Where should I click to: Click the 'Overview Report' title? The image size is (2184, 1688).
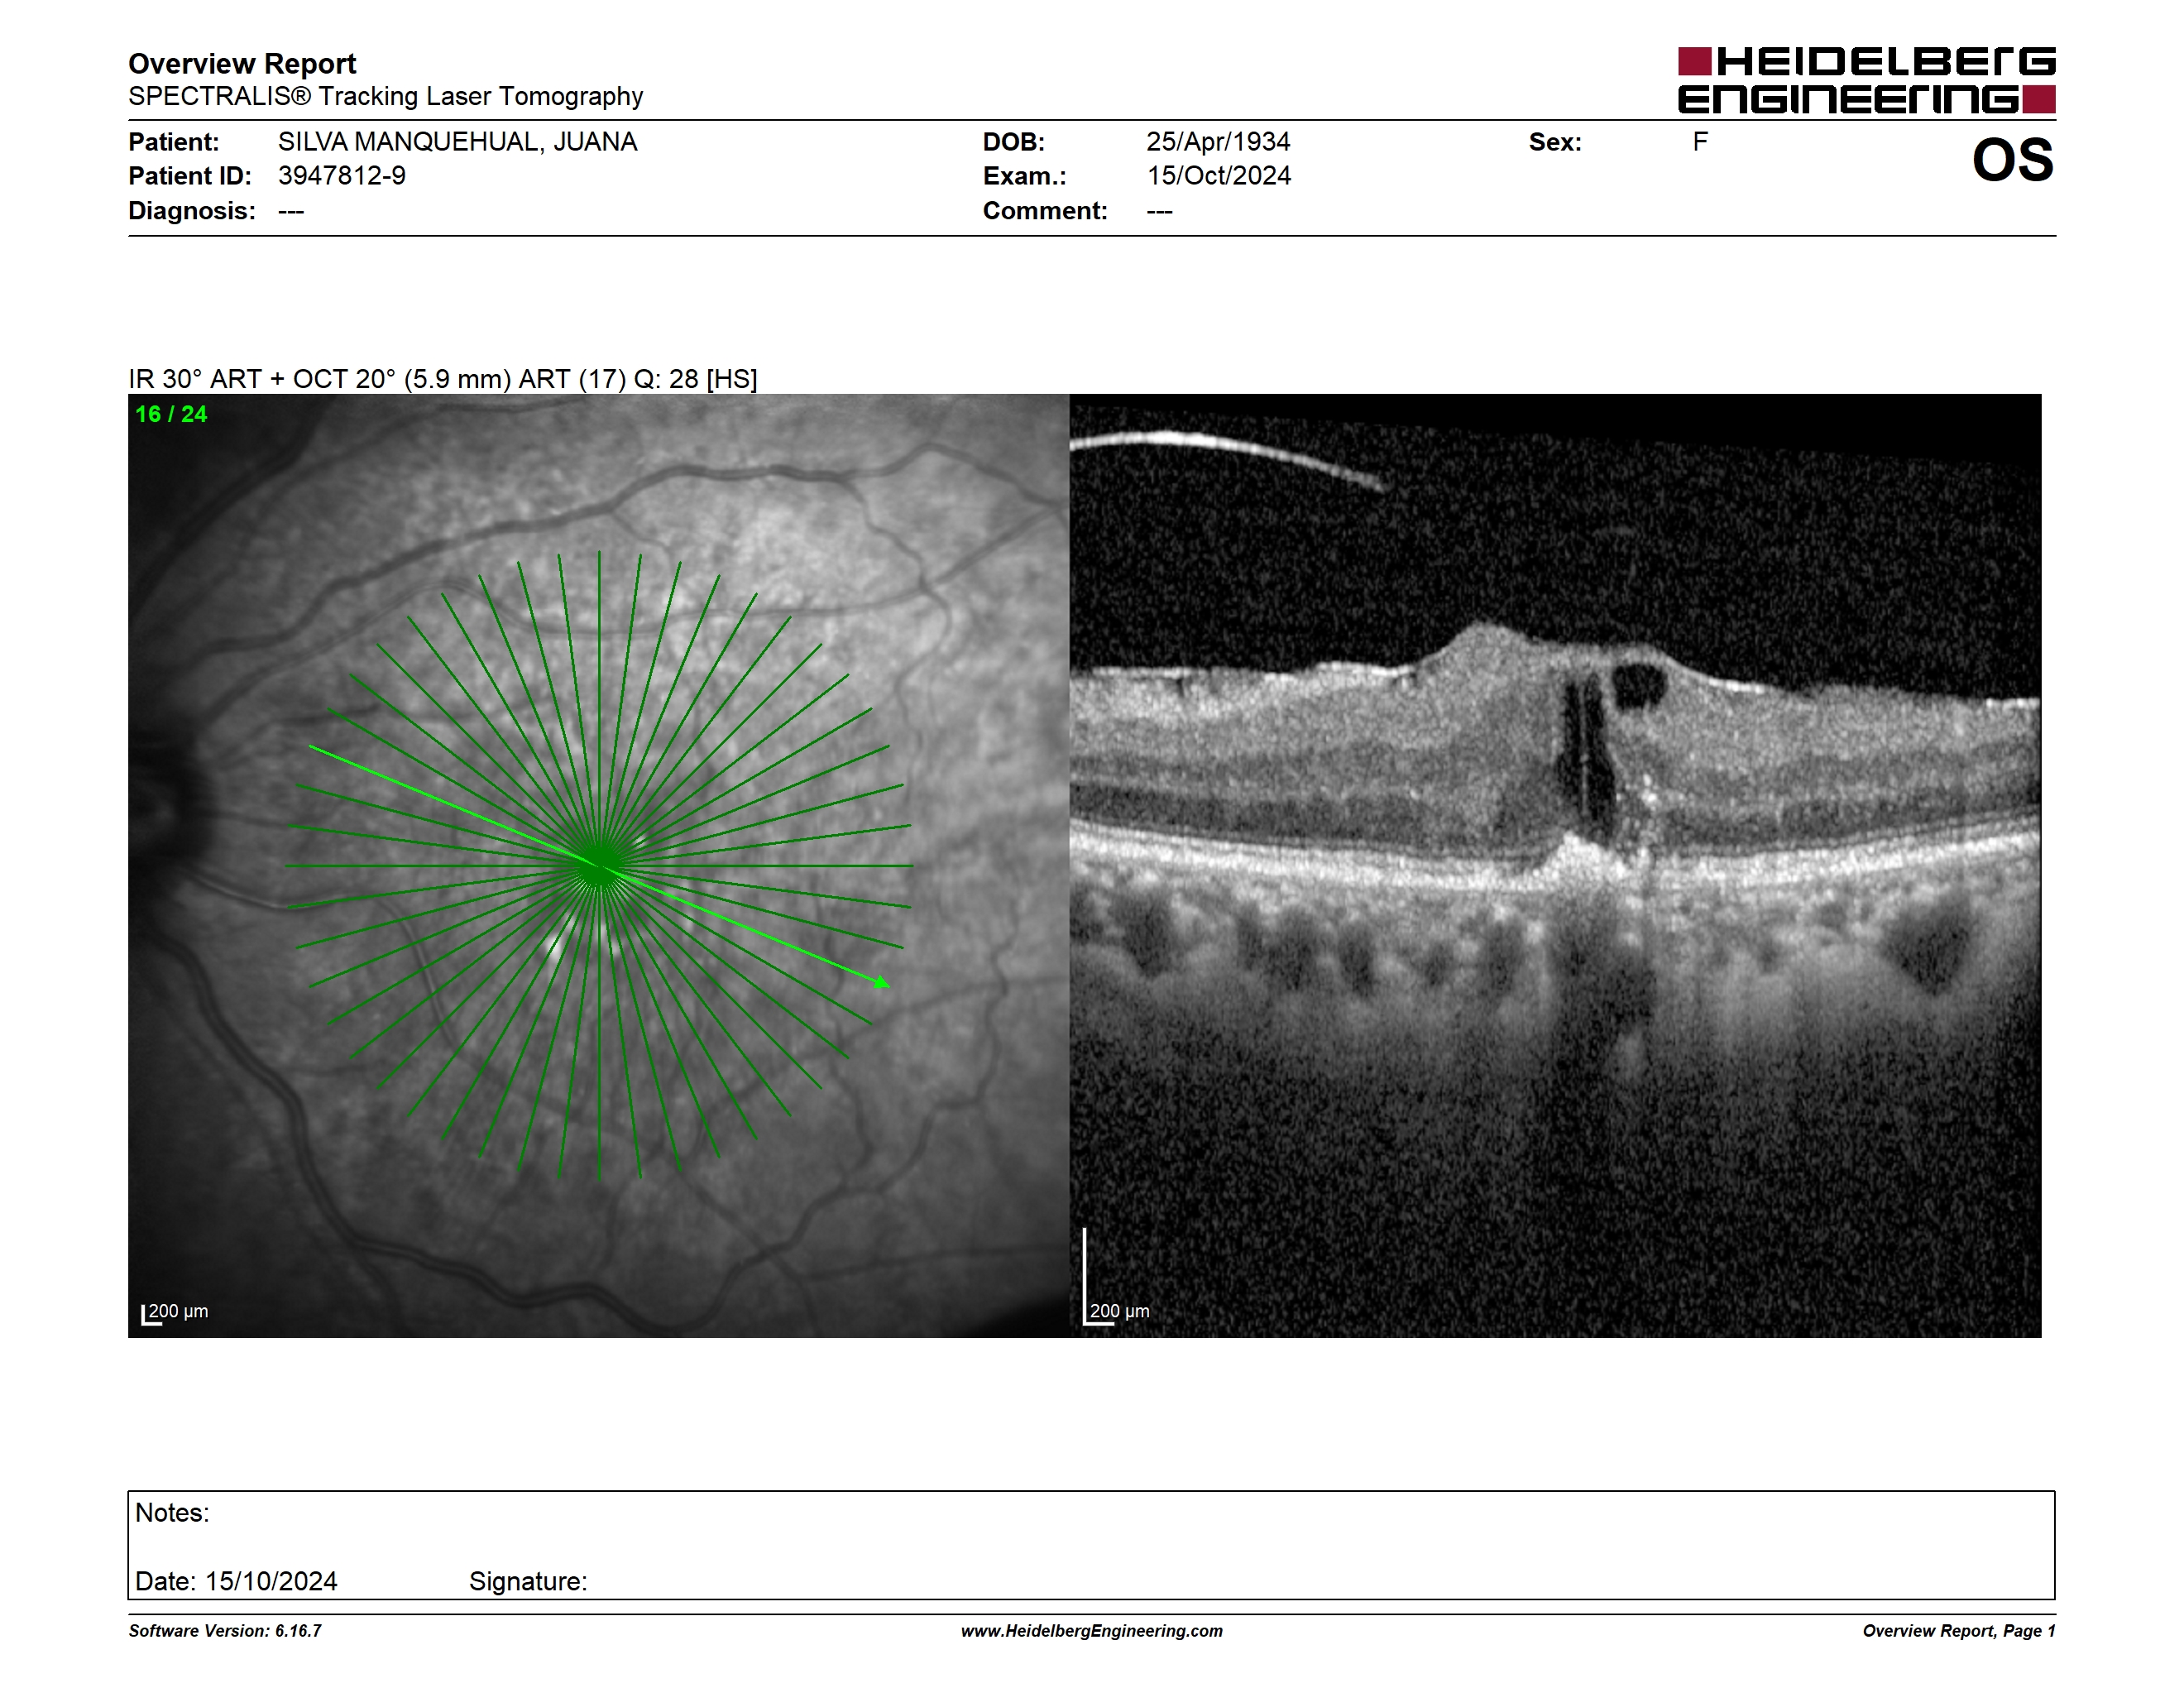pos(242,64)
